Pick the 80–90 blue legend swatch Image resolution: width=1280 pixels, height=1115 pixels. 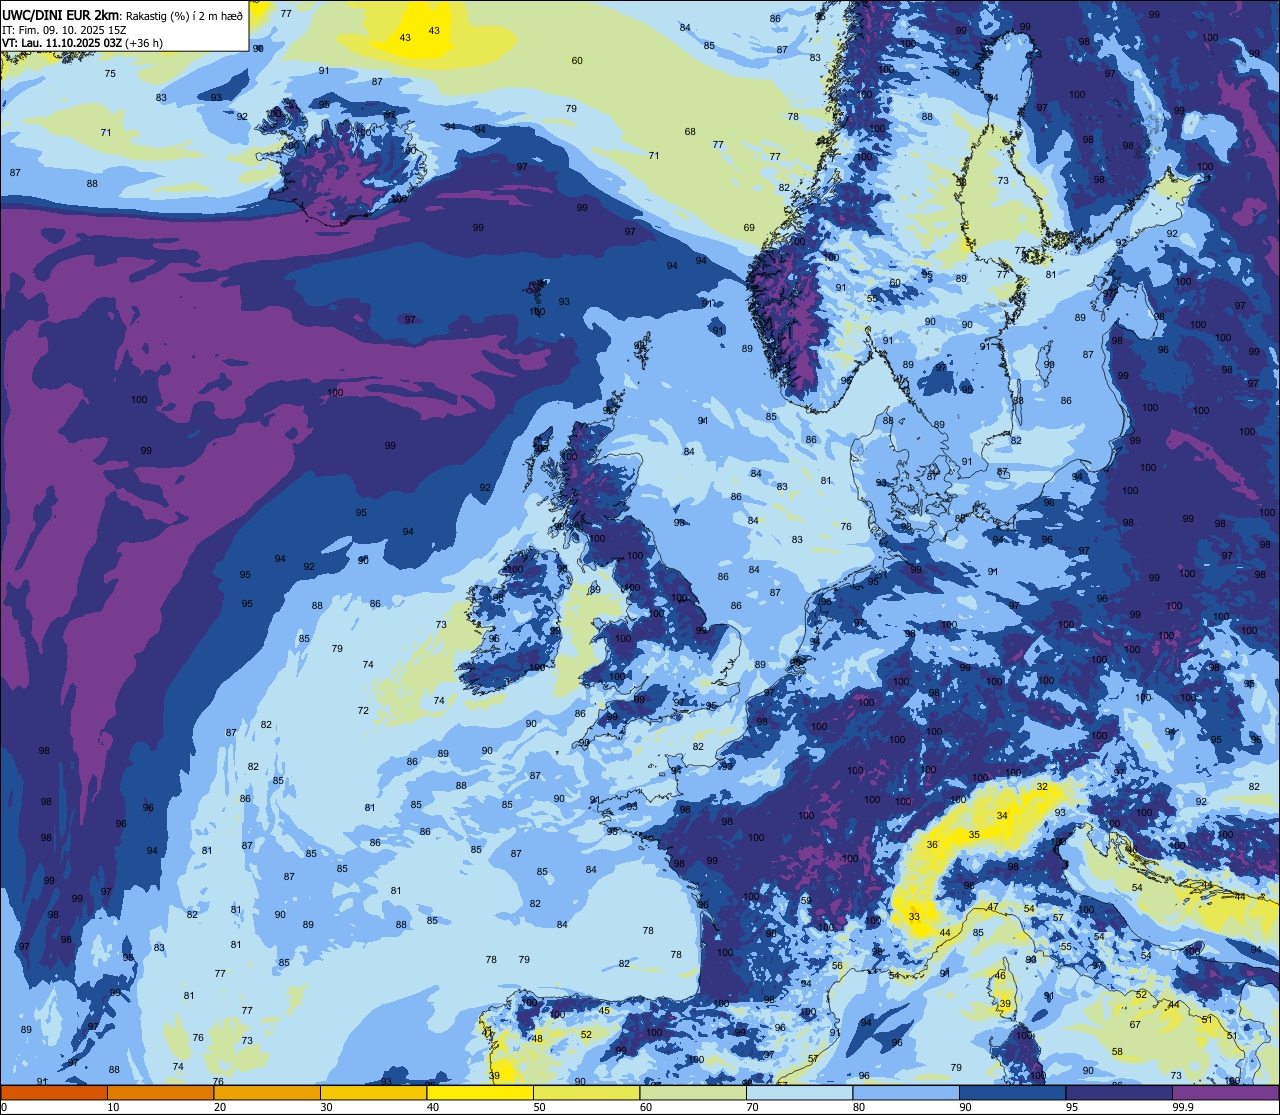click(x=906, y=1092)
